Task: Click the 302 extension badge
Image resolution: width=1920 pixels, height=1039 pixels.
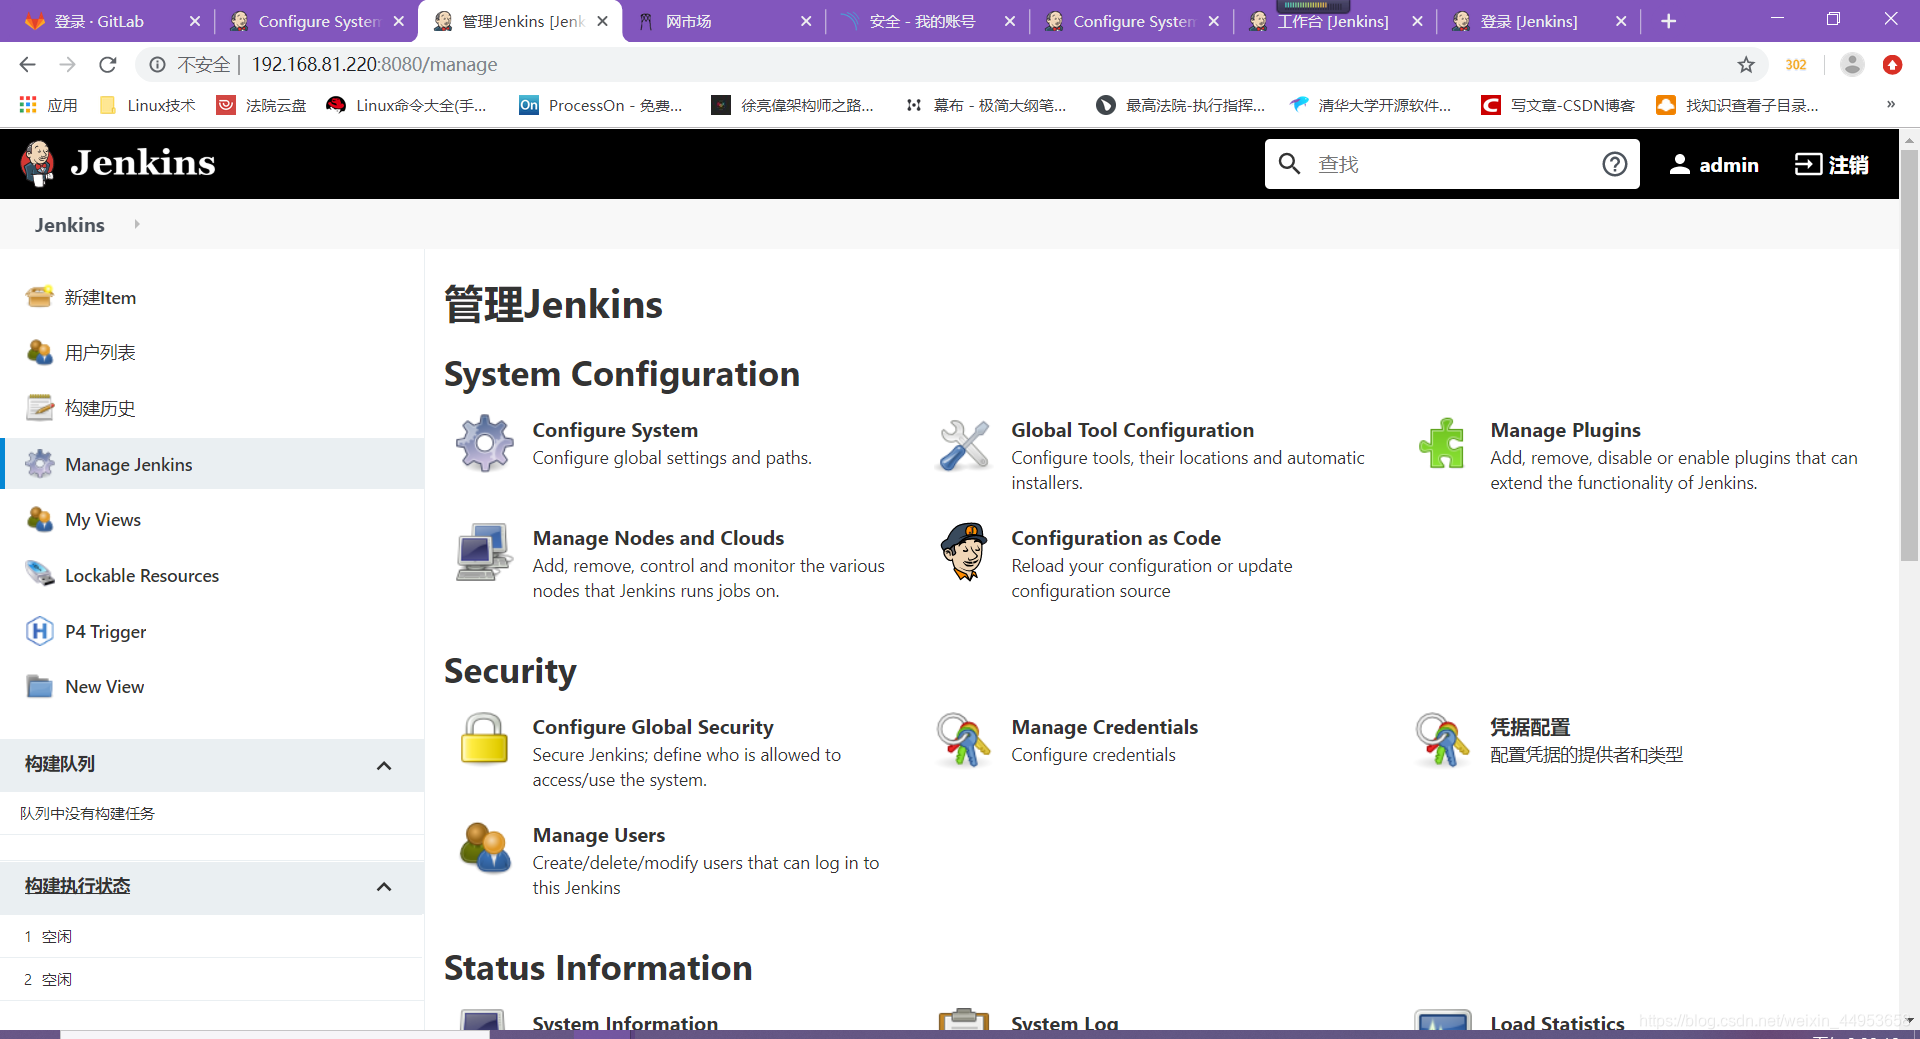Action: (1796, 65)
